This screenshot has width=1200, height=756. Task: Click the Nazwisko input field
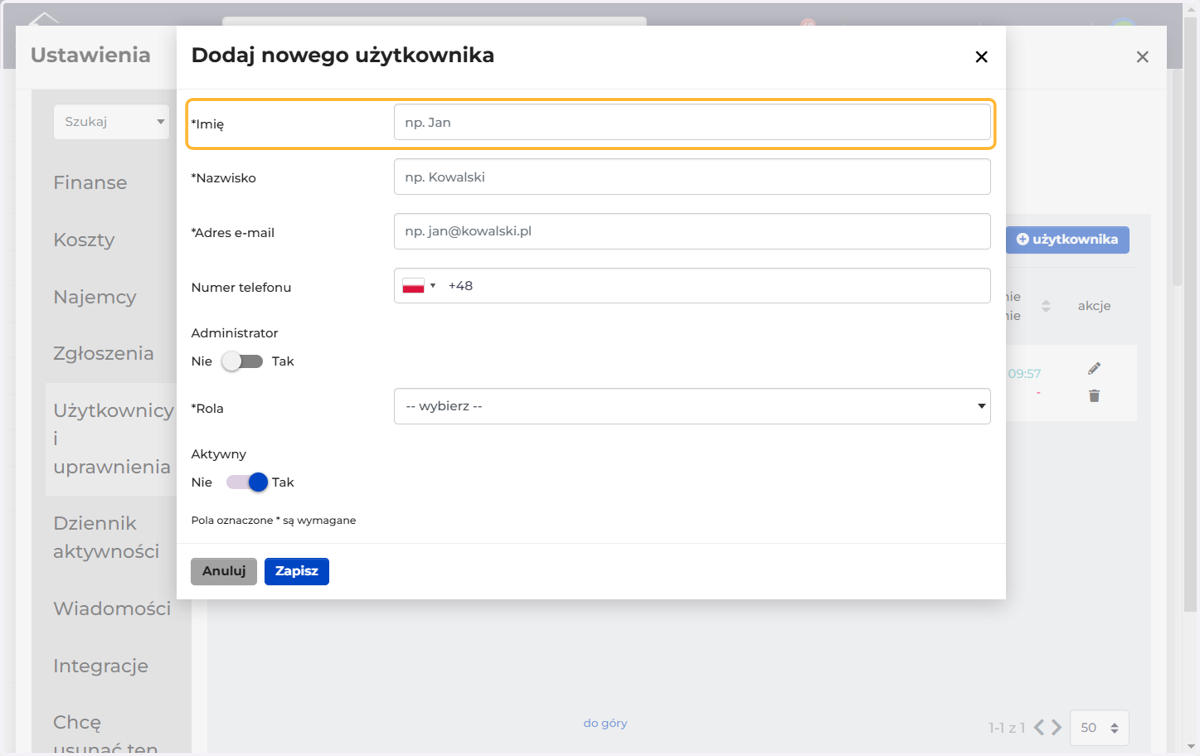coord(692,177)
